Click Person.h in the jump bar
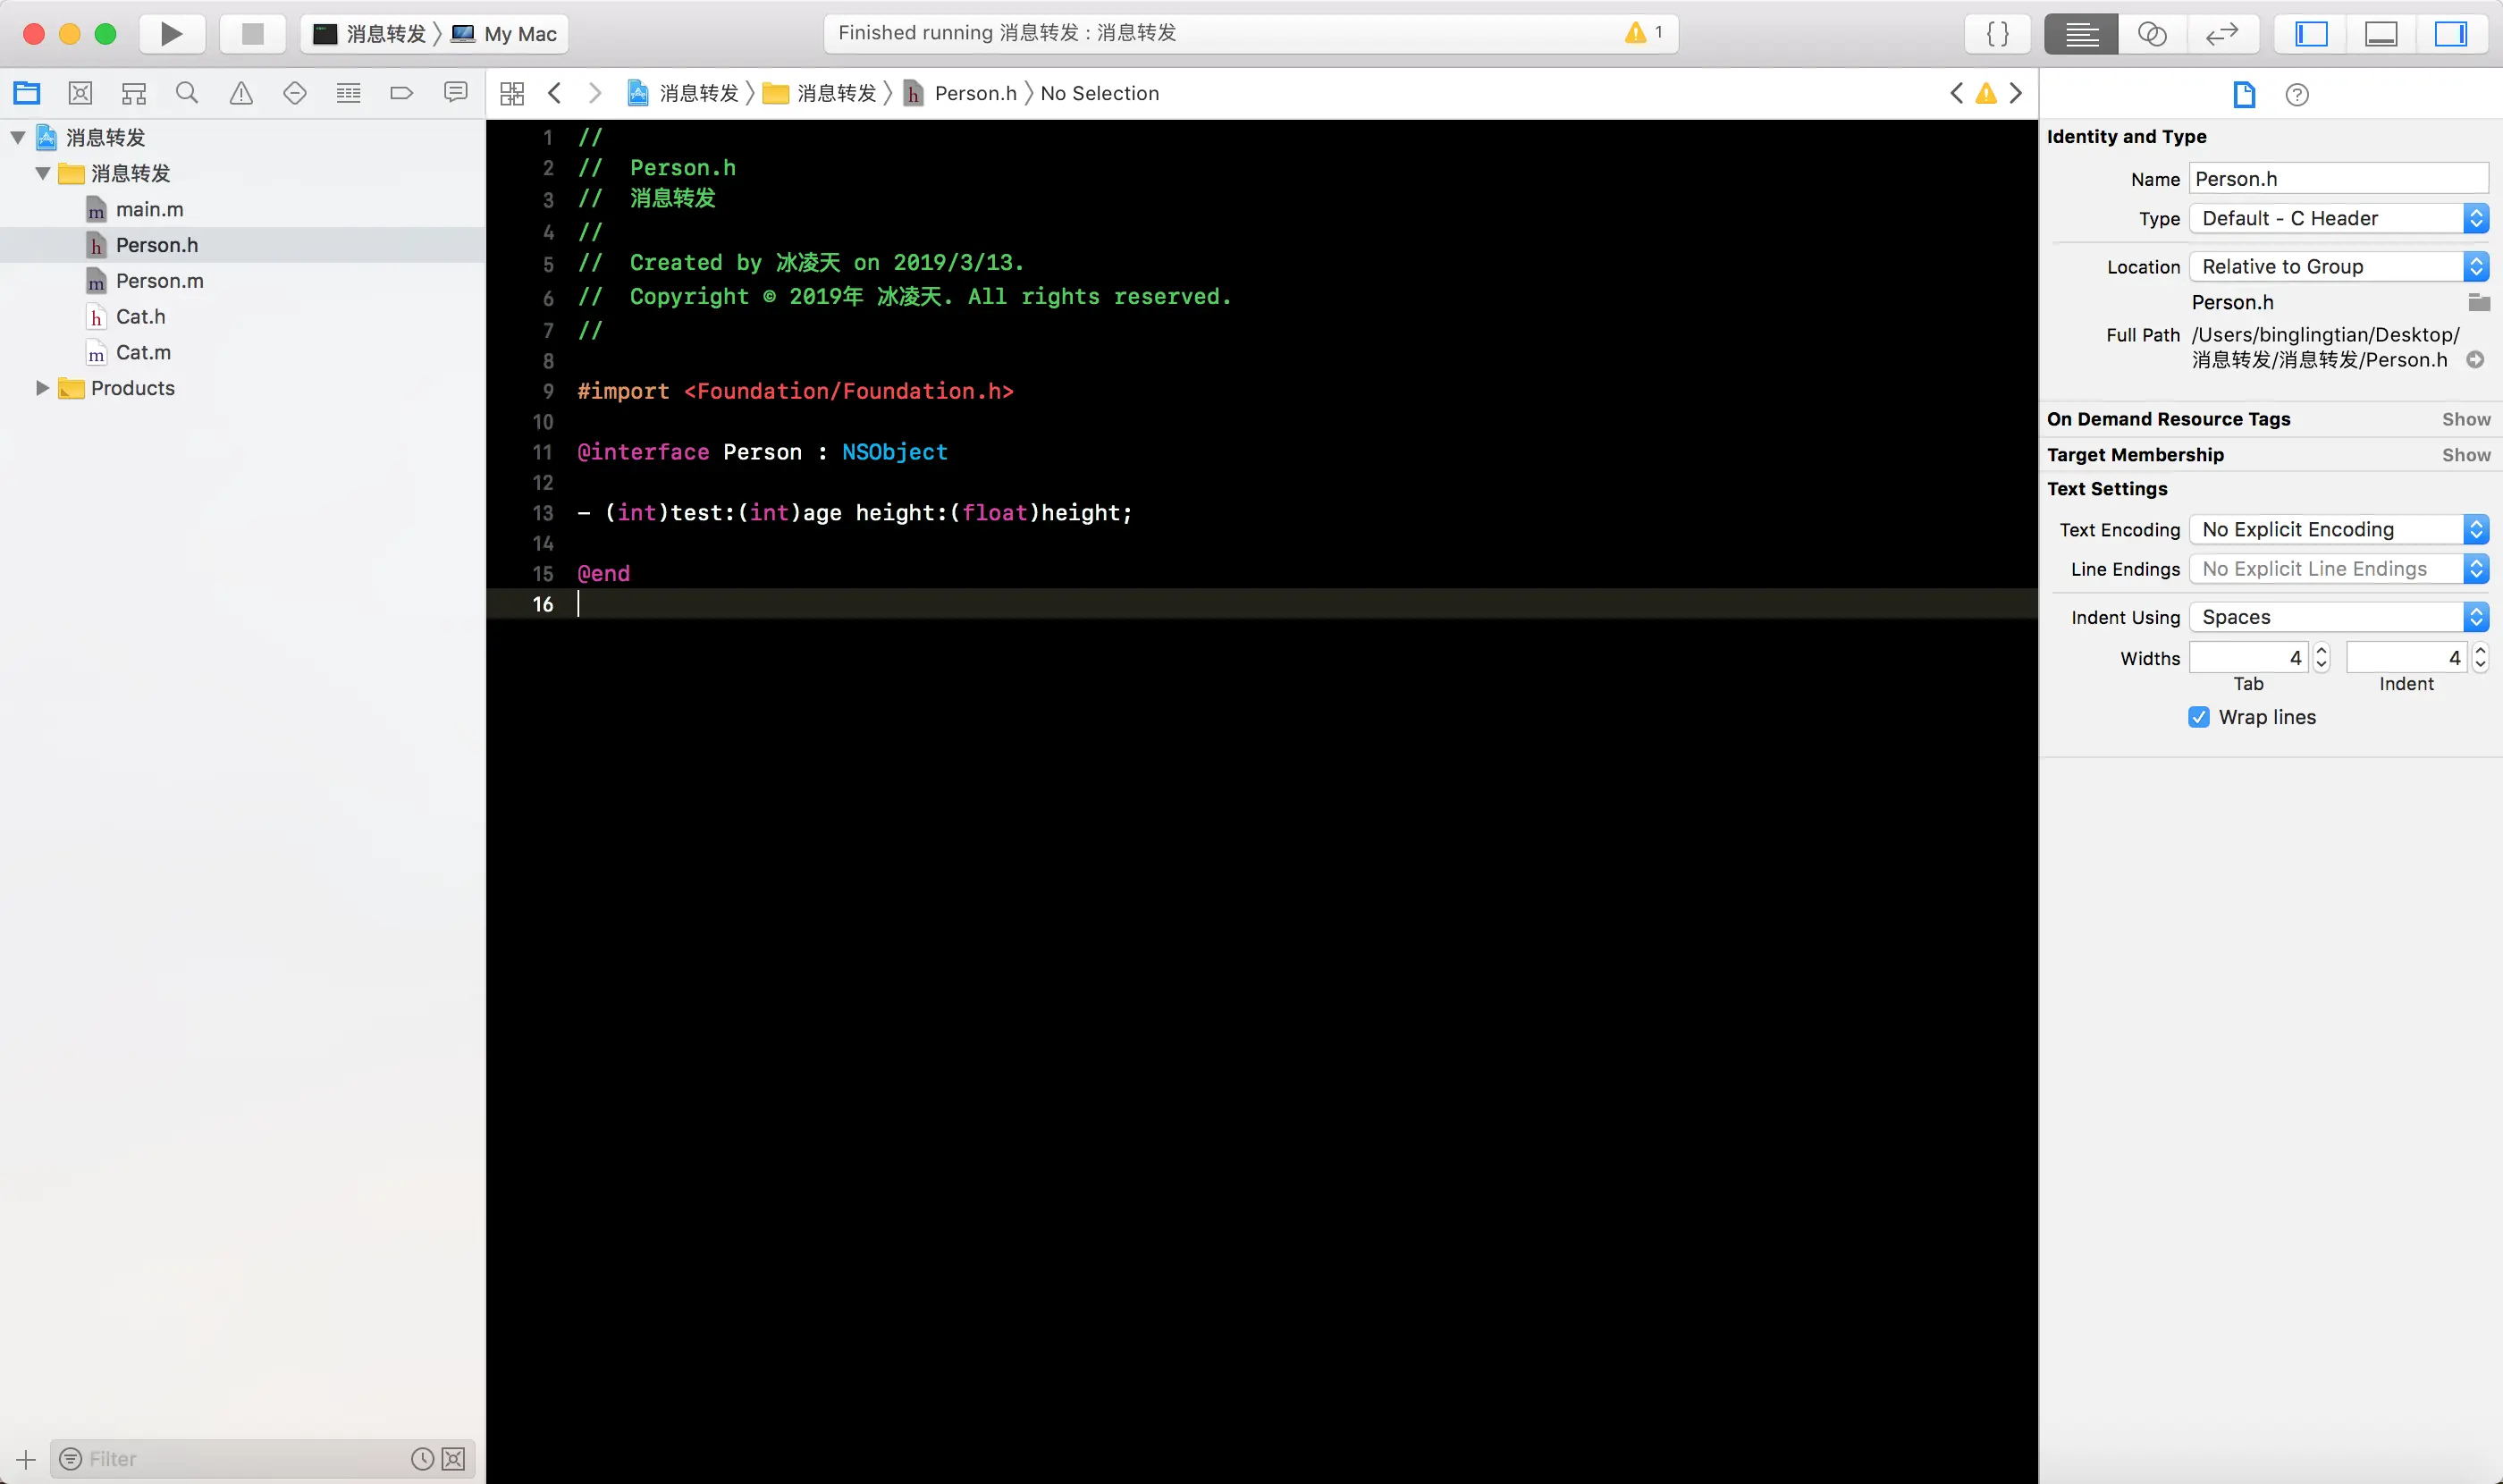The height and width of the screenshot is (1484, 2503). tap(975, 93)
